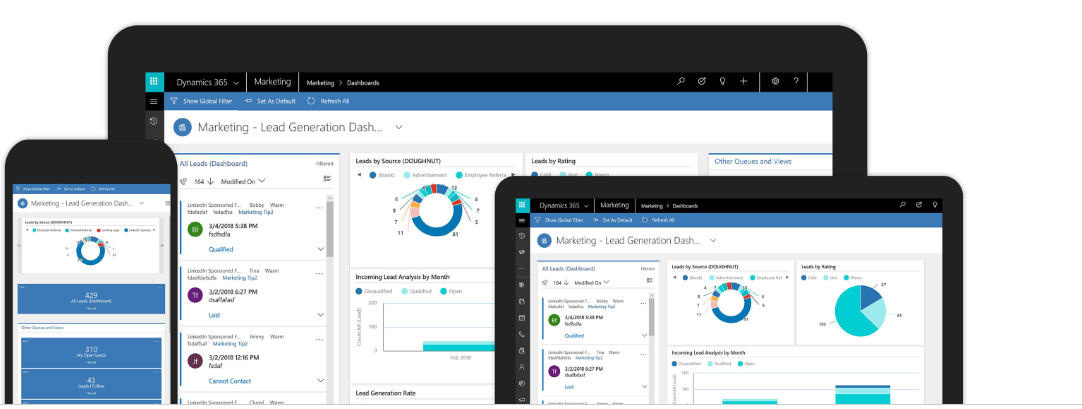Toggle Disqualified legend item on large tablet
The image size is (1082, 409).
coord(374,291)
